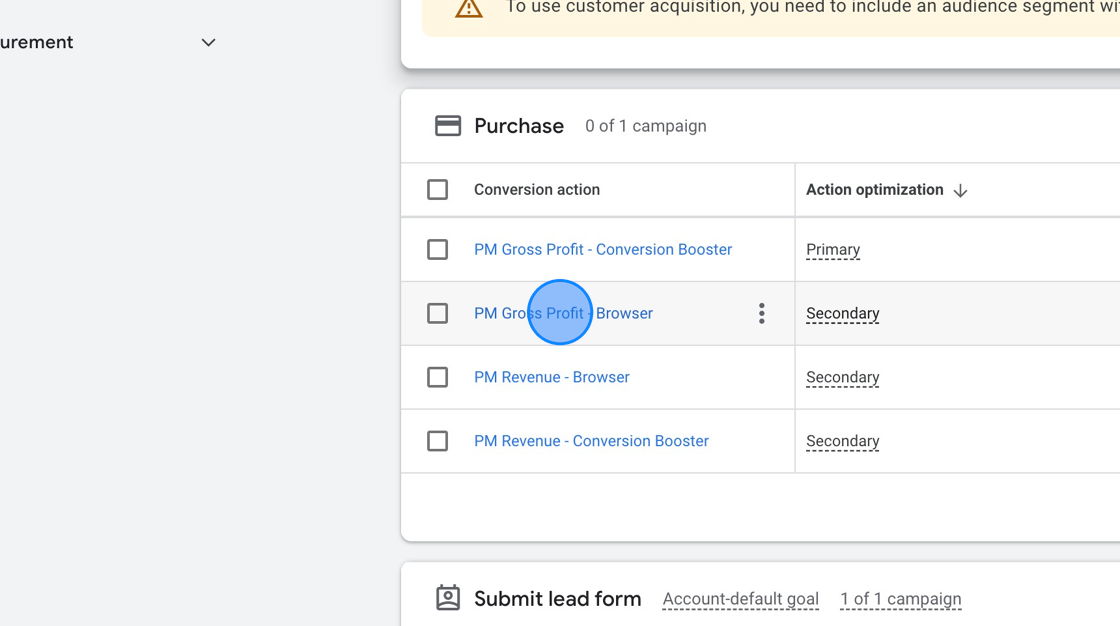Image resolution: width=1120 pixels, height=626 pixels.
Task: Open PM Revenue - Conversion Booster link
Action: 591,441
